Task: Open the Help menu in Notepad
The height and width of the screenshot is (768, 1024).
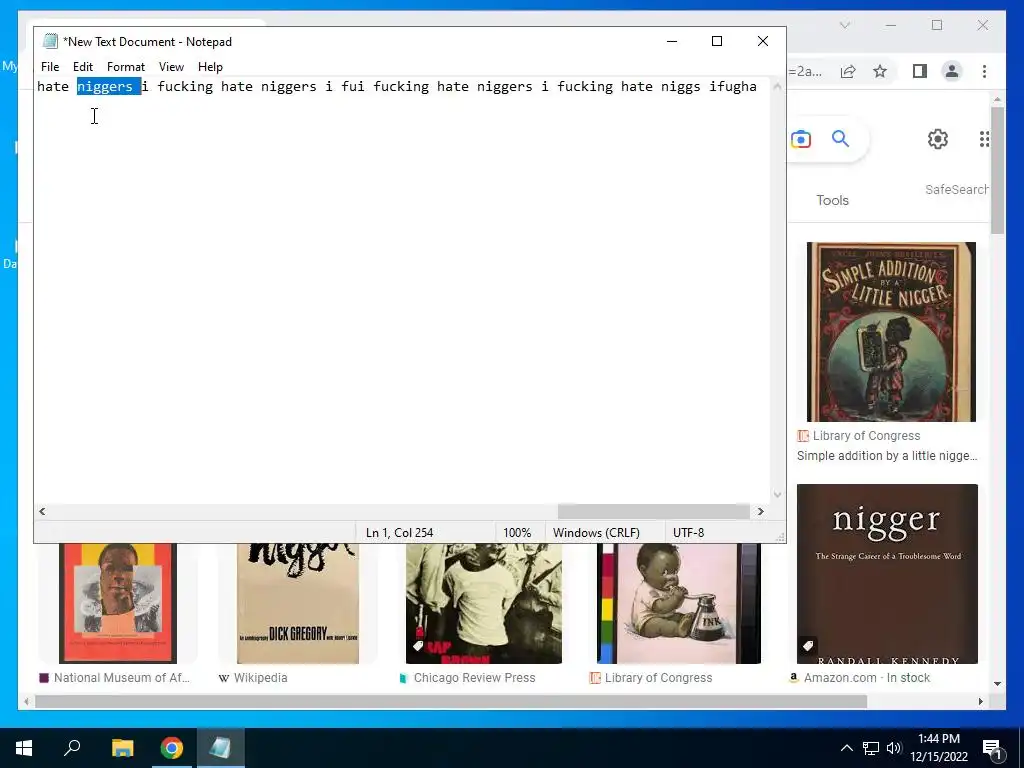Action: [x=210, y=67]
